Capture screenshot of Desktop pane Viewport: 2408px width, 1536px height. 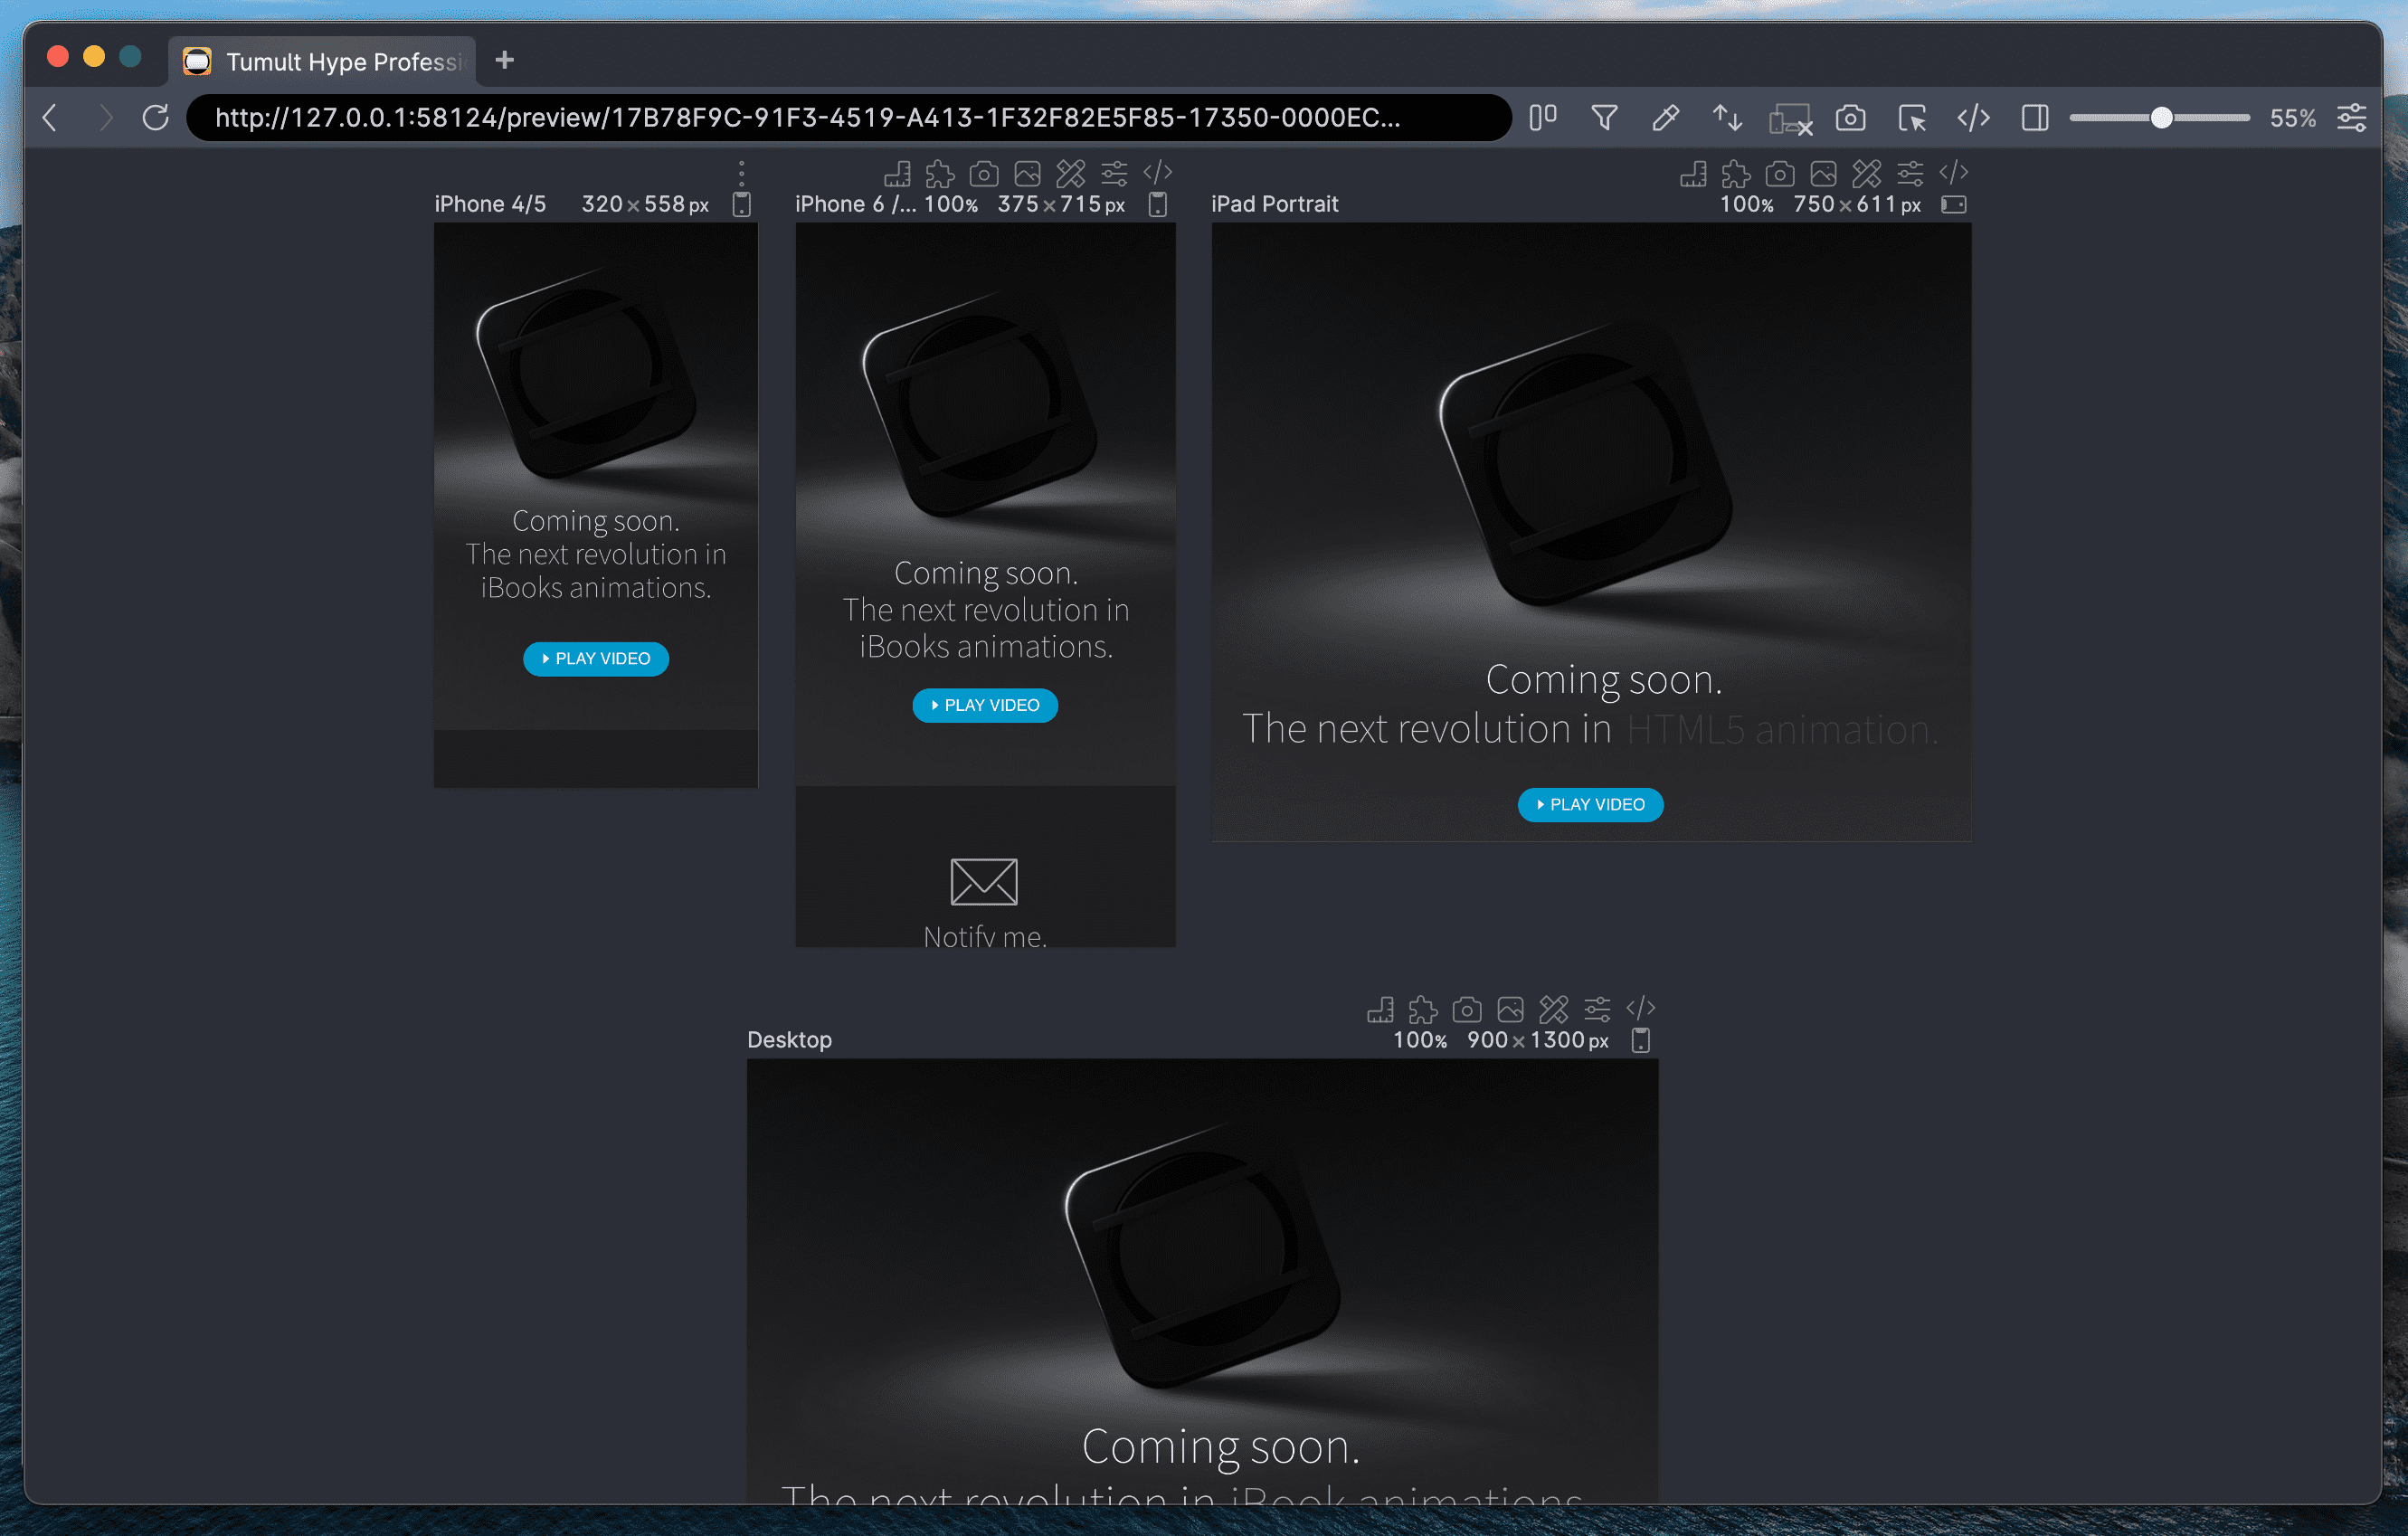1467,1010
